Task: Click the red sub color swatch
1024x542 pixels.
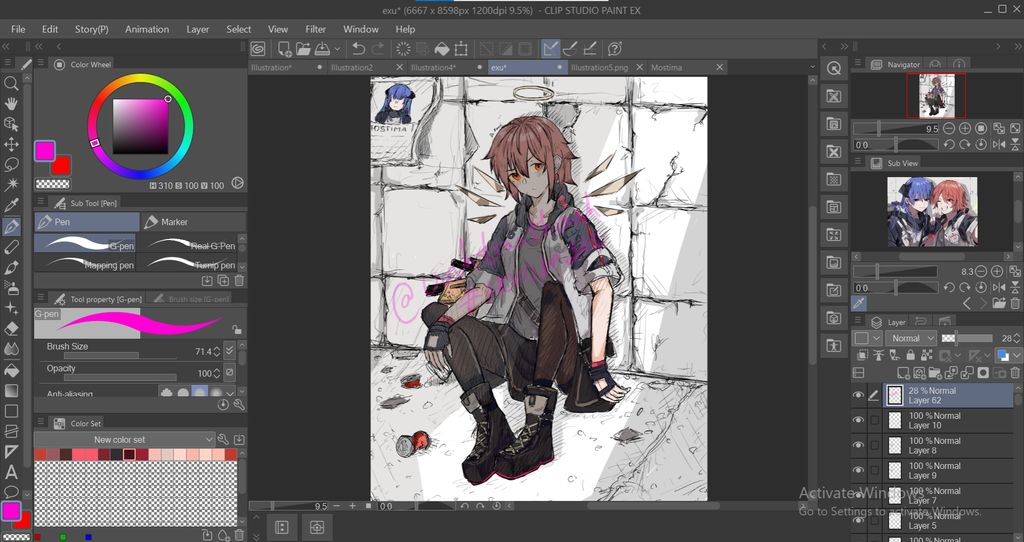Action: click(x=61, y=166)
